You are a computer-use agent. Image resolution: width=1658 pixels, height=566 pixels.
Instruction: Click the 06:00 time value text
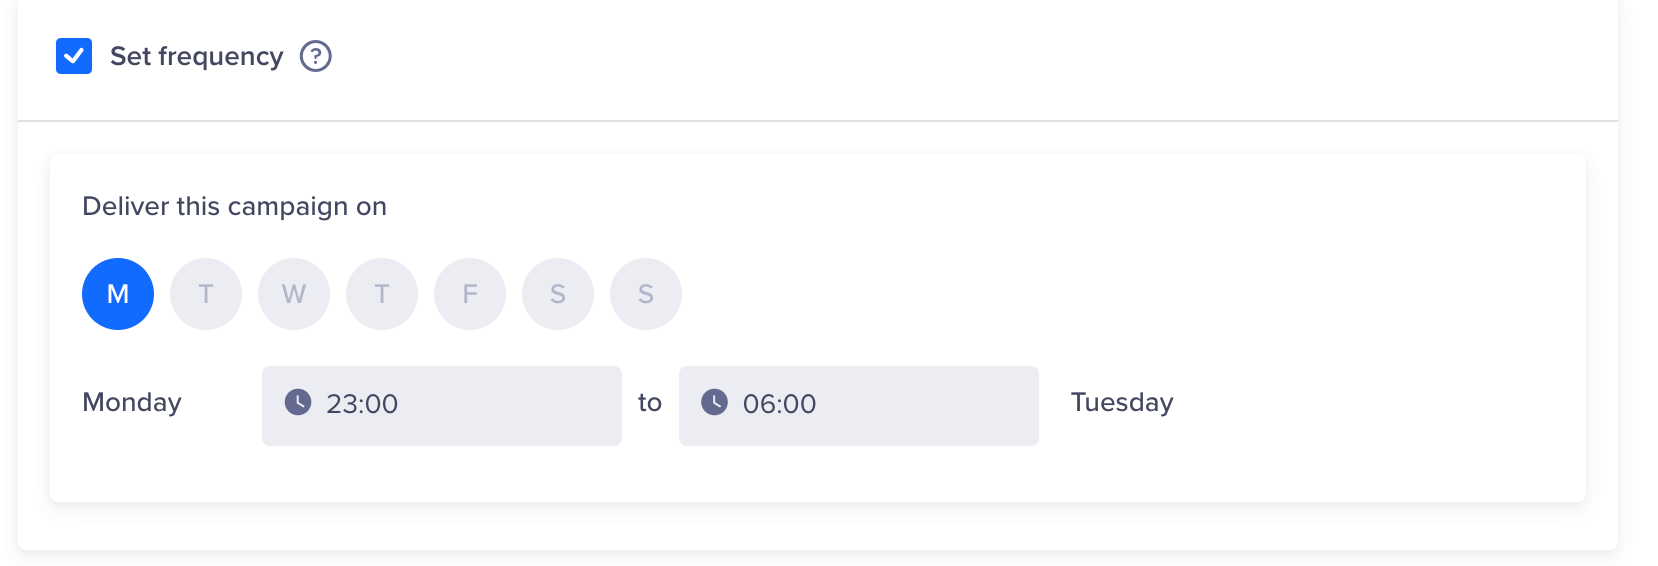[x=779, y=404]
